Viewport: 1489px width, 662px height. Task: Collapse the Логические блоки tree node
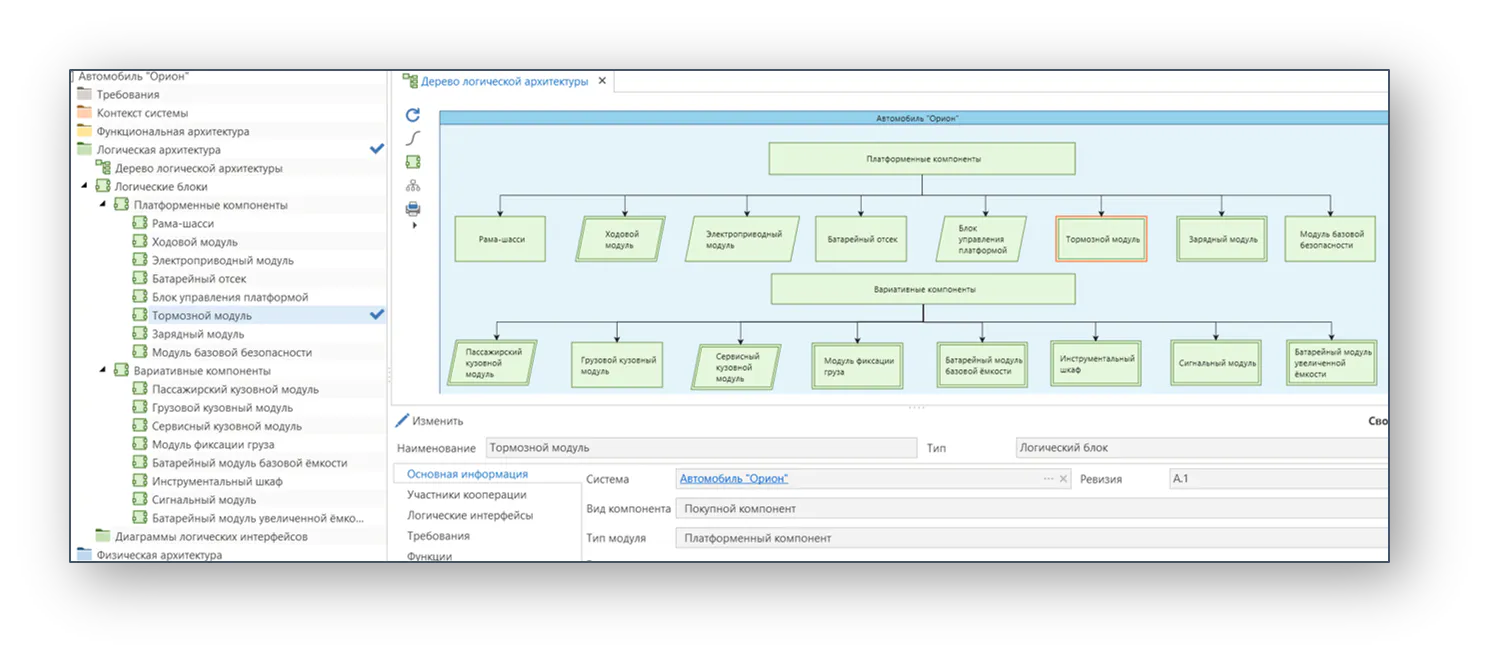point(84,187)
